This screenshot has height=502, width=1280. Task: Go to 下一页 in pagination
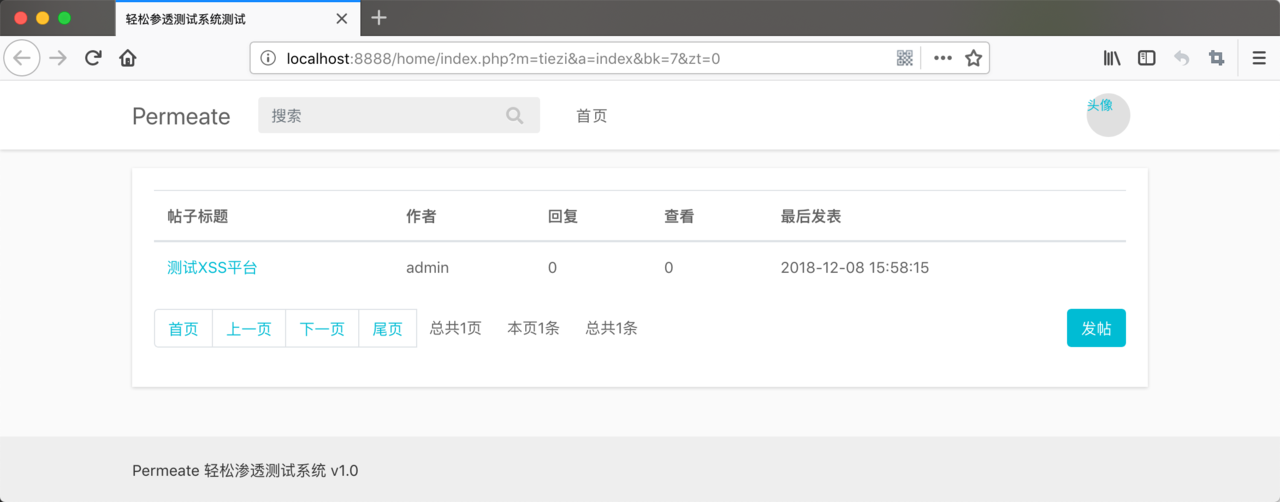point(322,328)
